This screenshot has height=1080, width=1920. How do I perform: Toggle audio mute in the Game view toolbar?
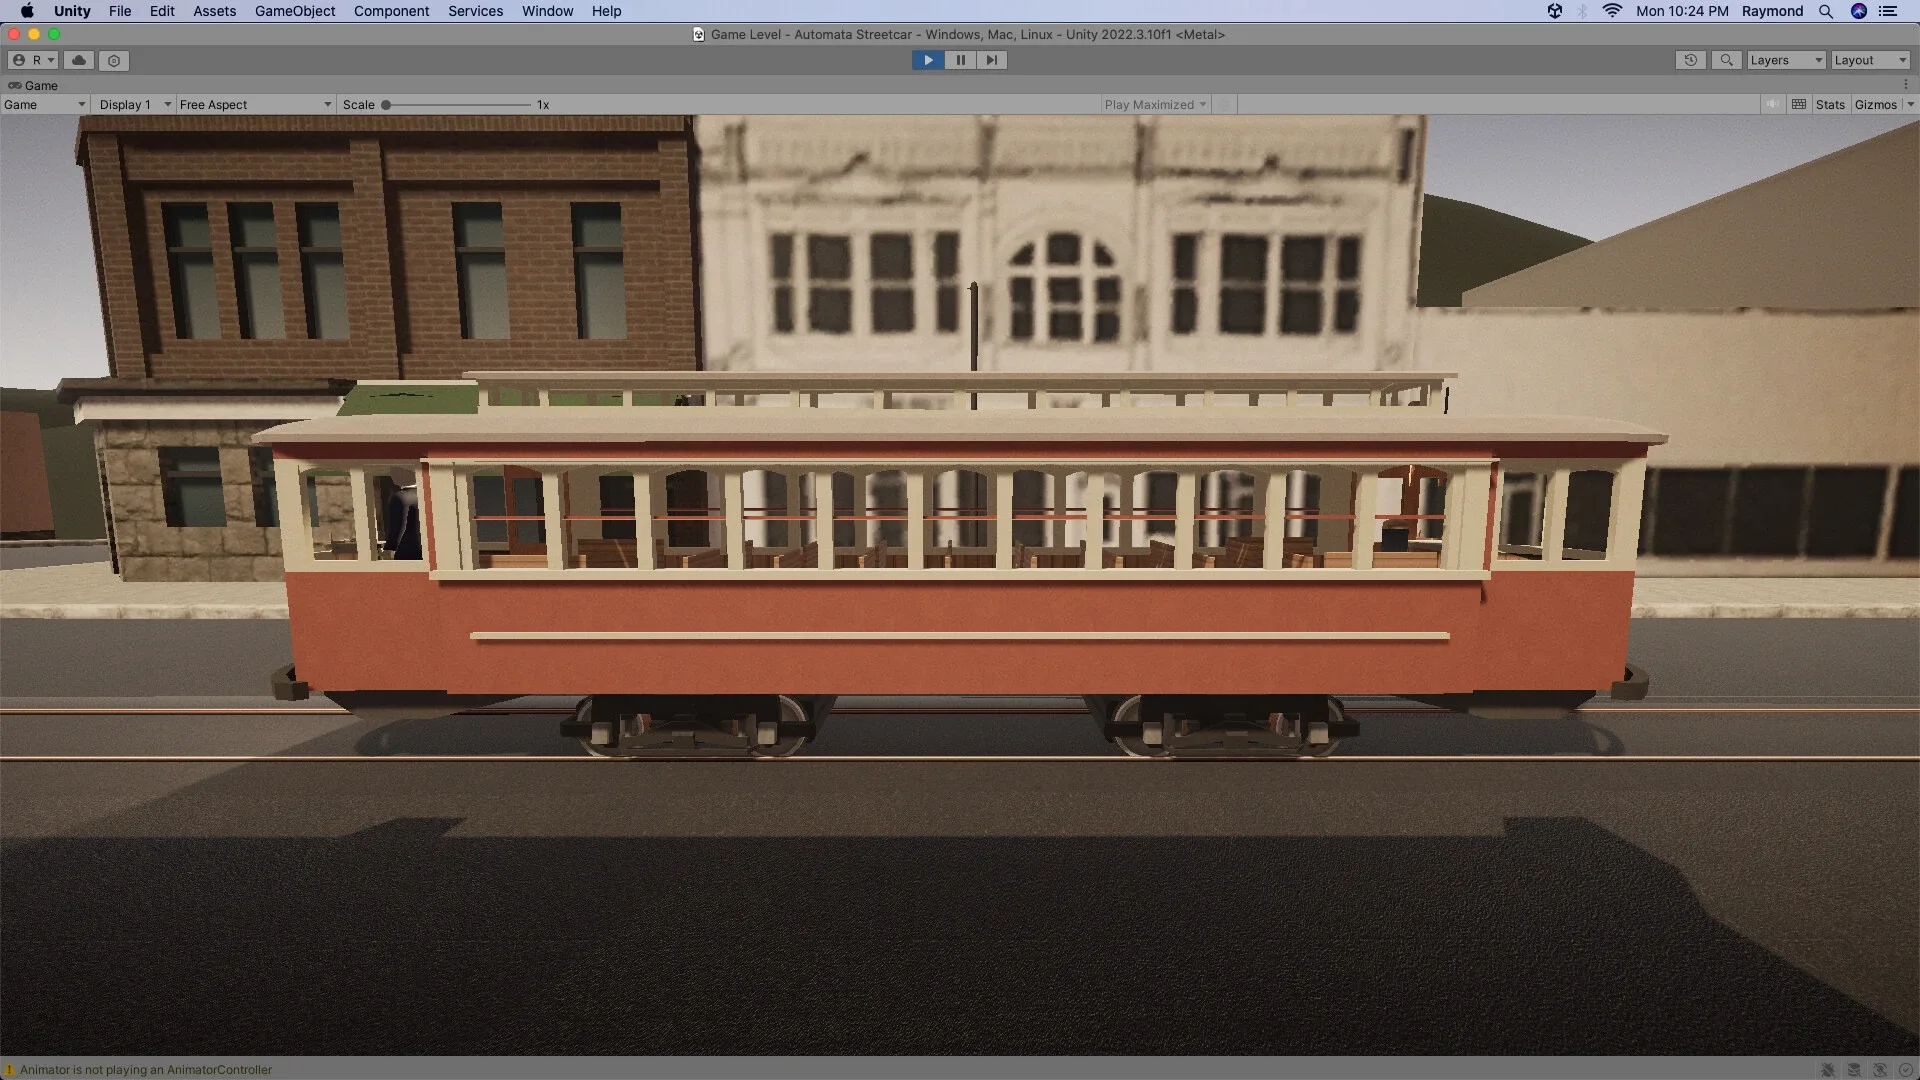[1773, 104]
